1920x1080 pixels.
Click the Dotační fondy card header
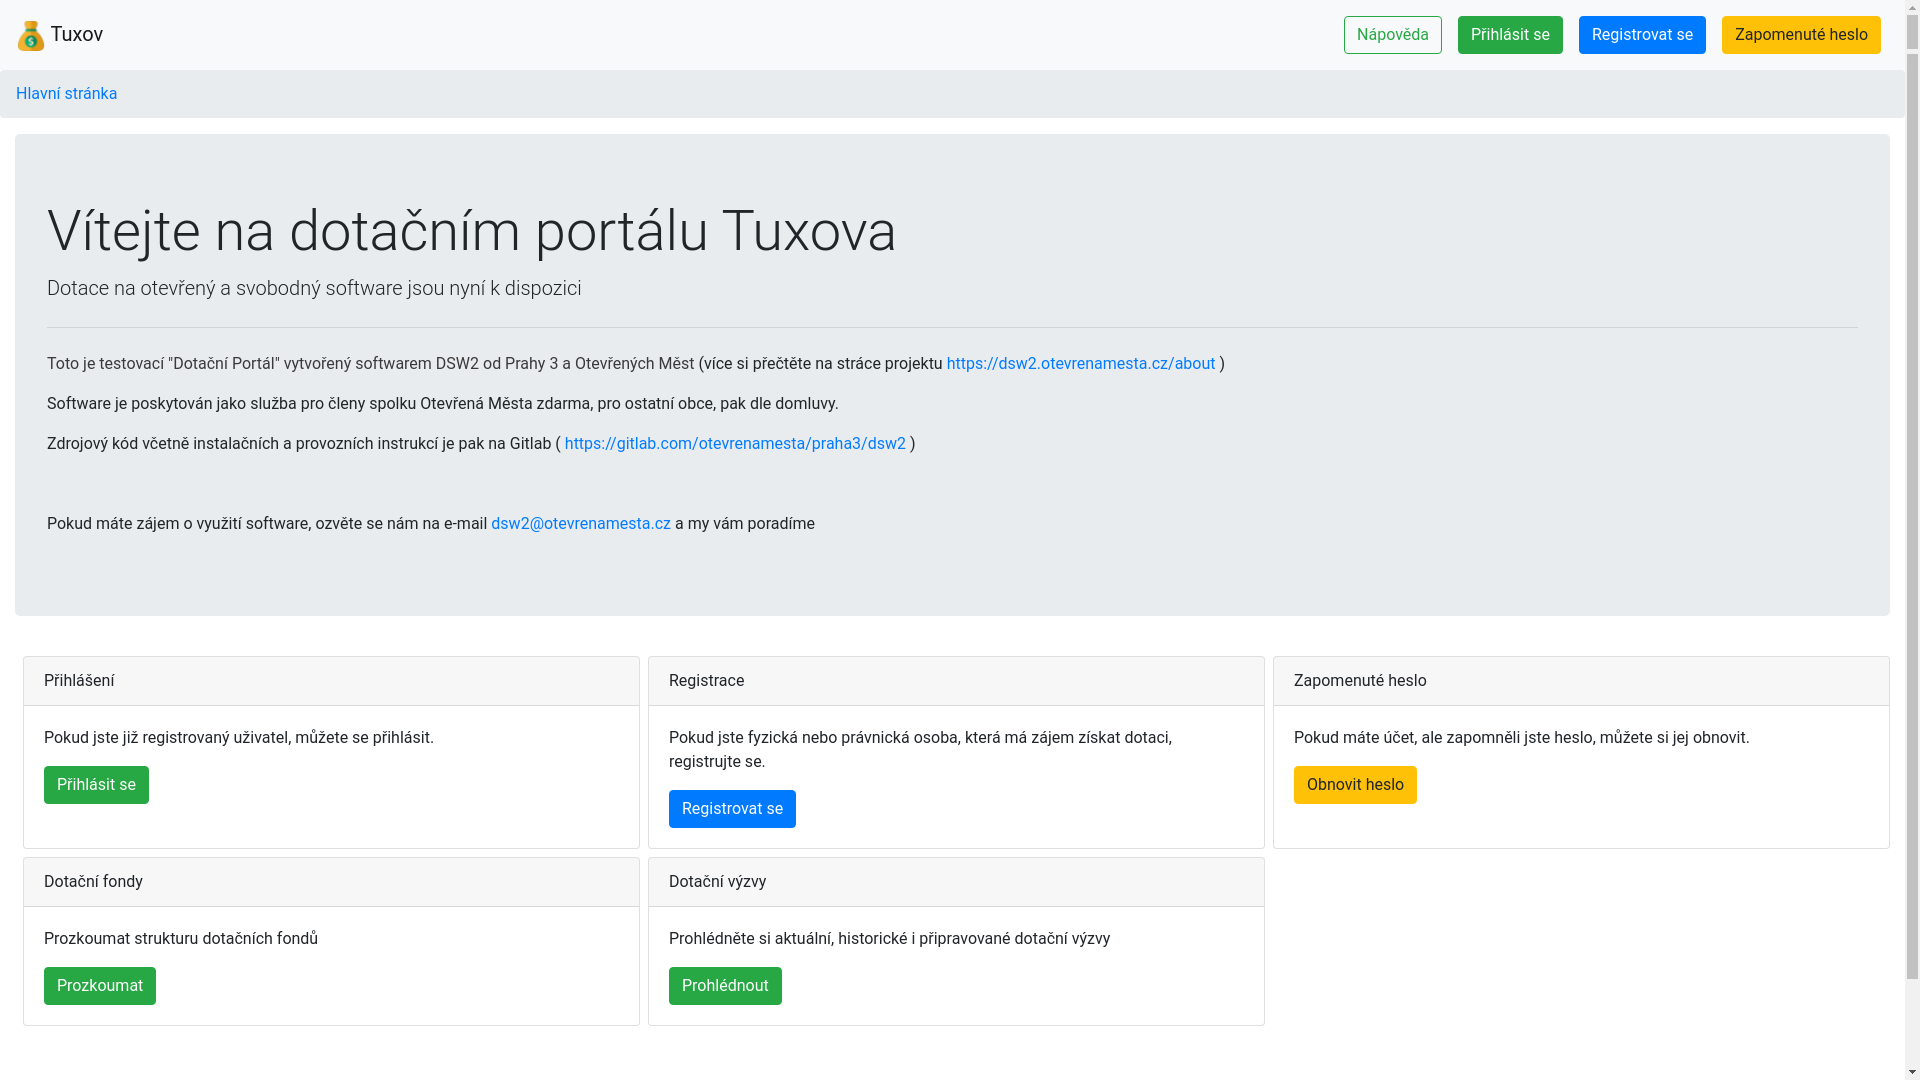[330, 882]
